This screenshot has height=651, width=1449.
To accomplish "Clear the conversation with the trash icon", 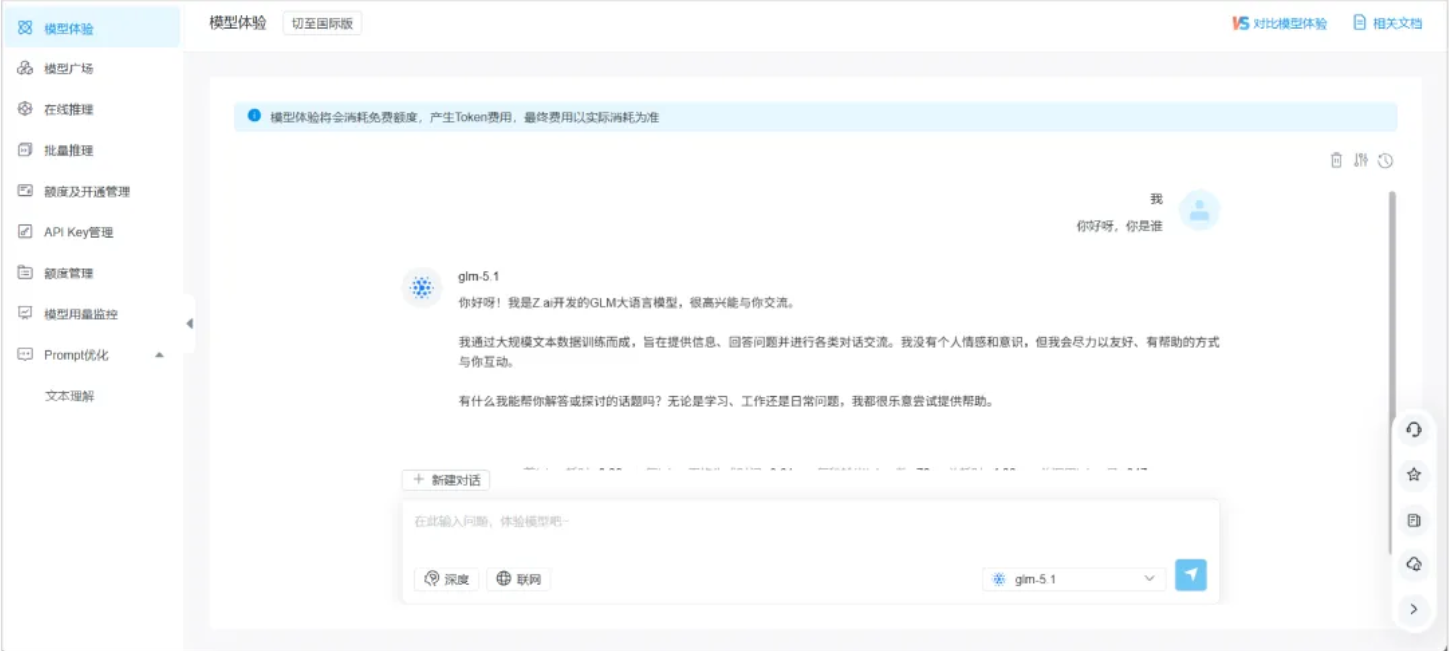I will [1336, 160].
